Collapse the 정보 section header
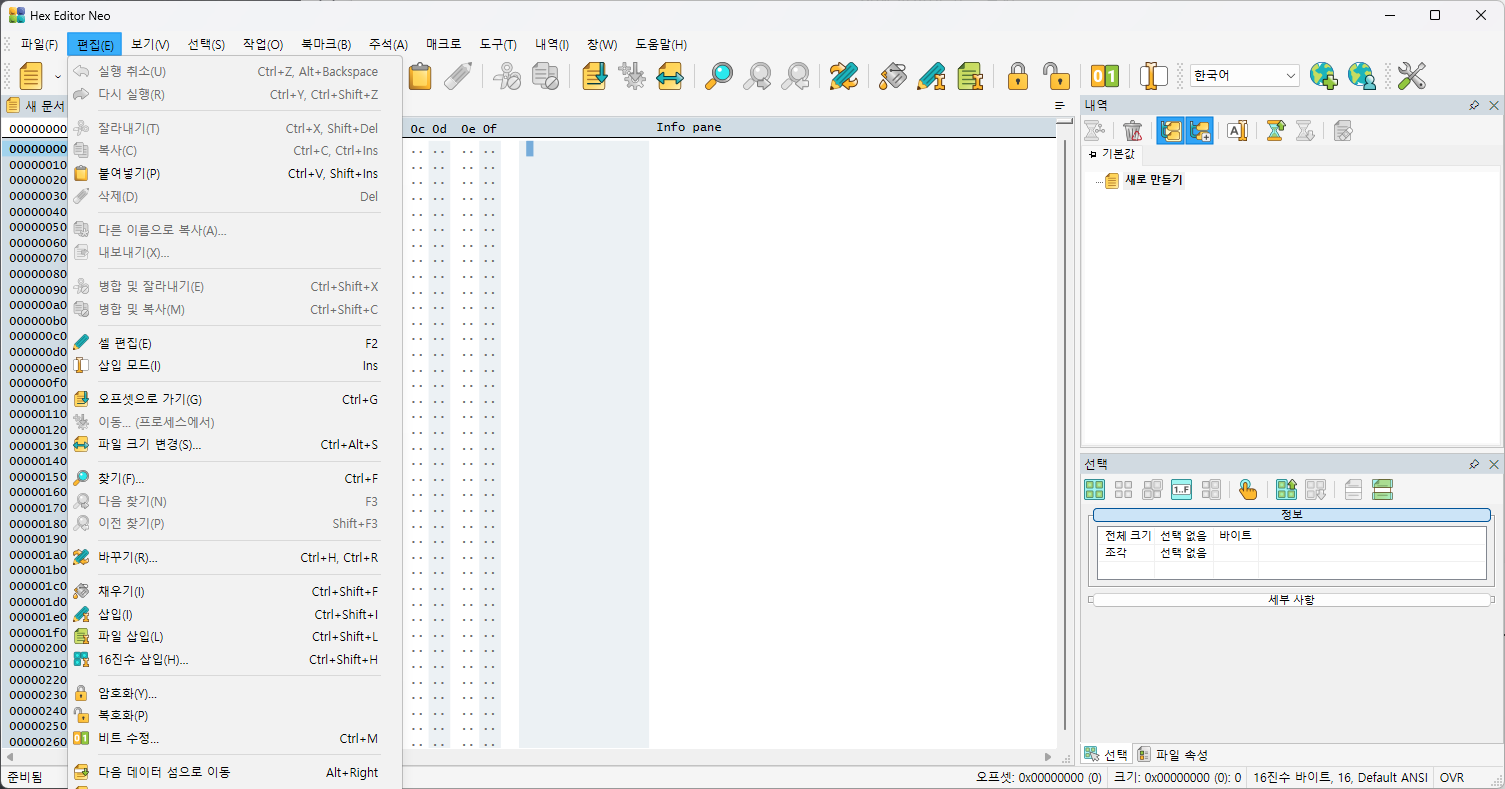This screenshot has width=1505, height=789. point(1291,514)
